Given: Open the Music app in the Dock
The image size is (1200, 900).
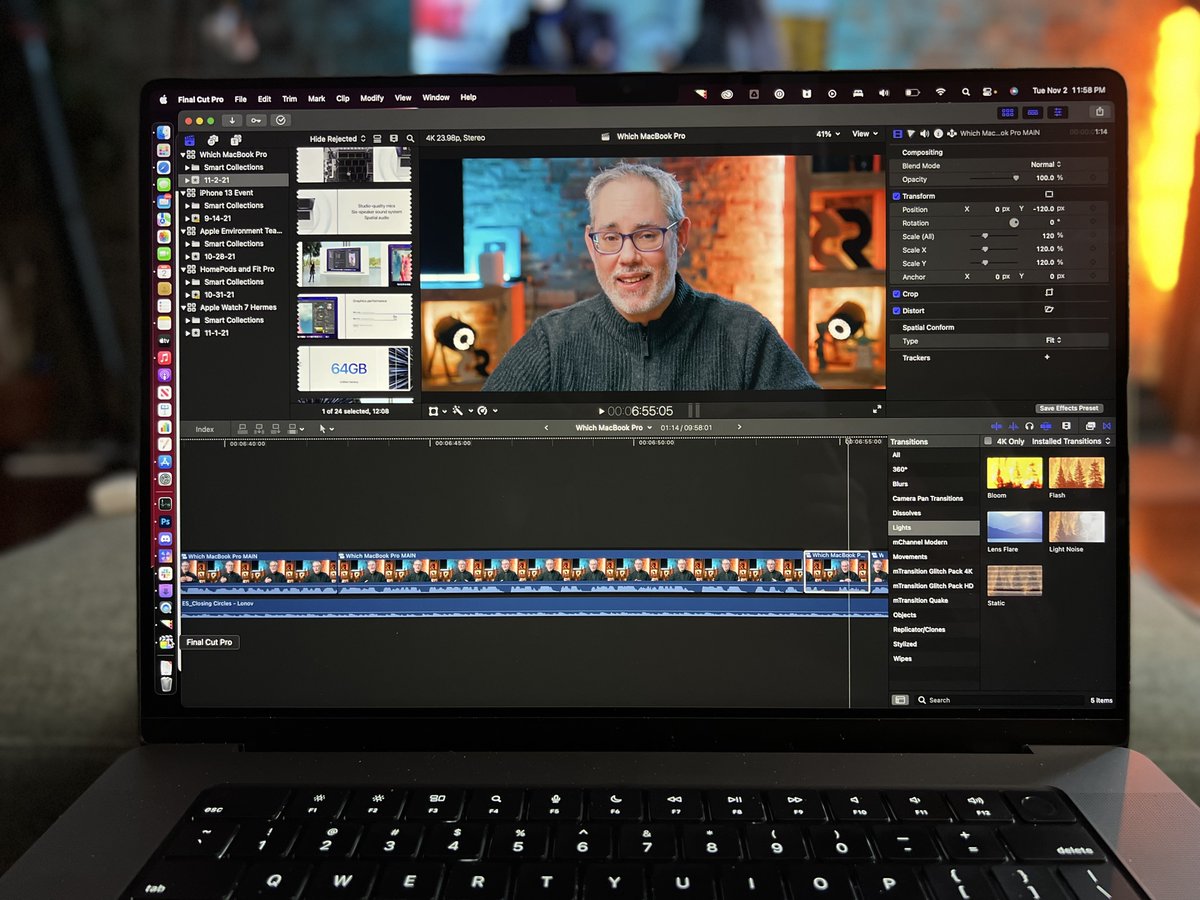Looking at the screenshot, I should click(164, 357).
